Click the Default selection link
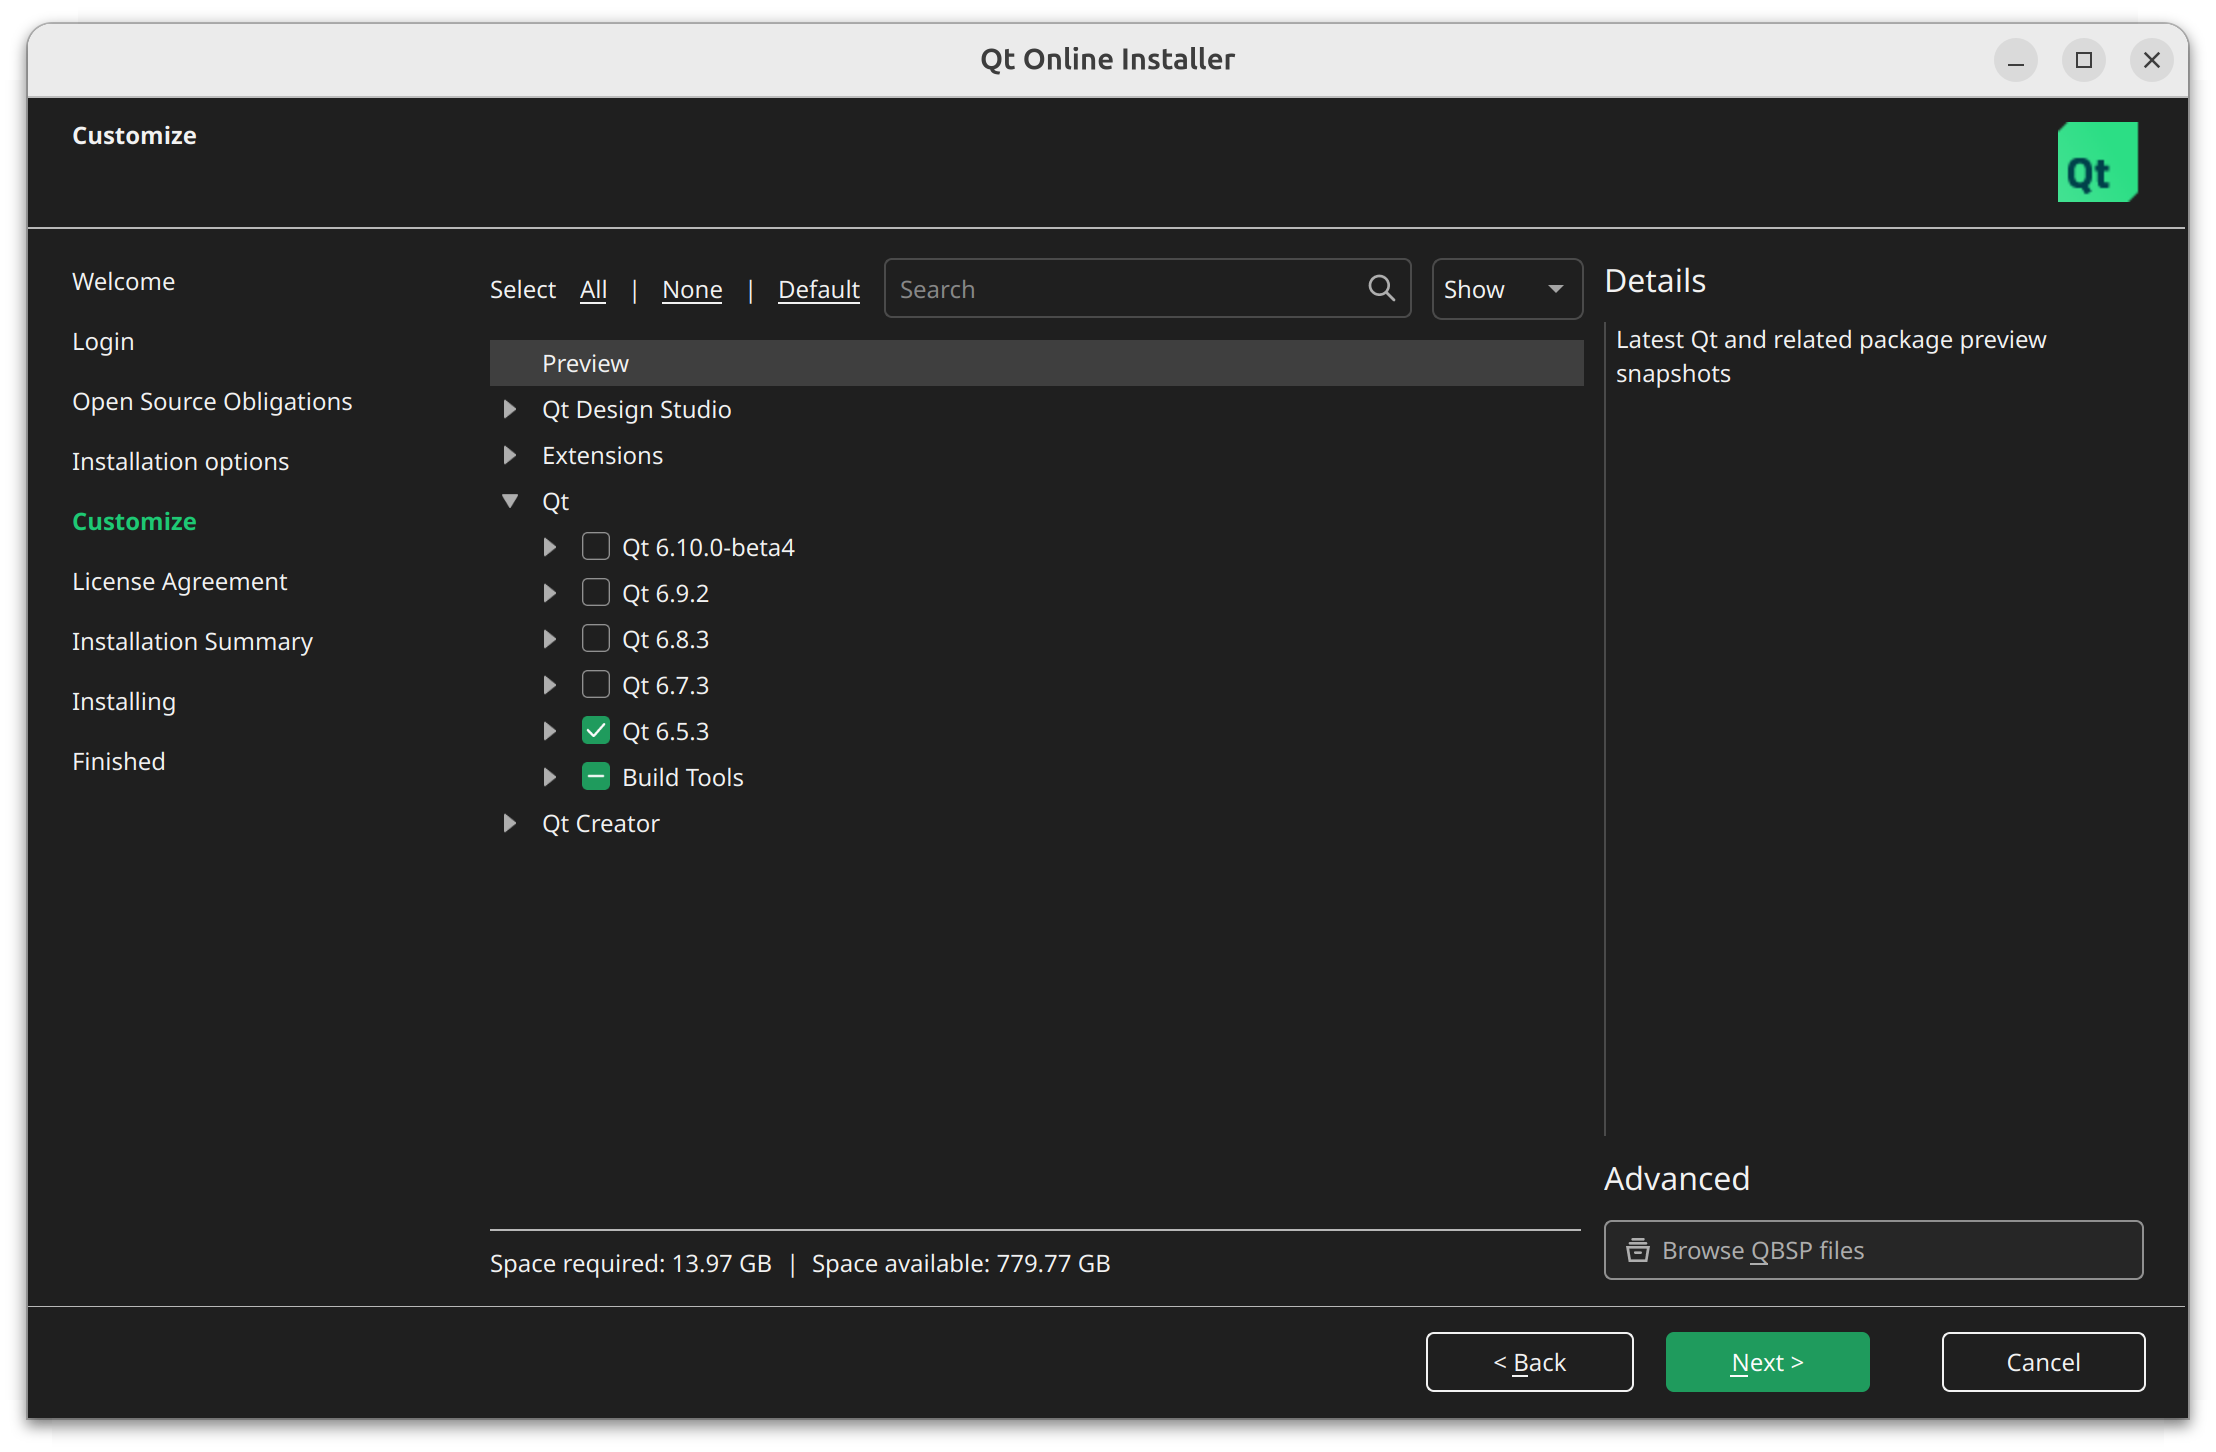The height and width of the screenshot is (1452, 2216). pos(819,289)
